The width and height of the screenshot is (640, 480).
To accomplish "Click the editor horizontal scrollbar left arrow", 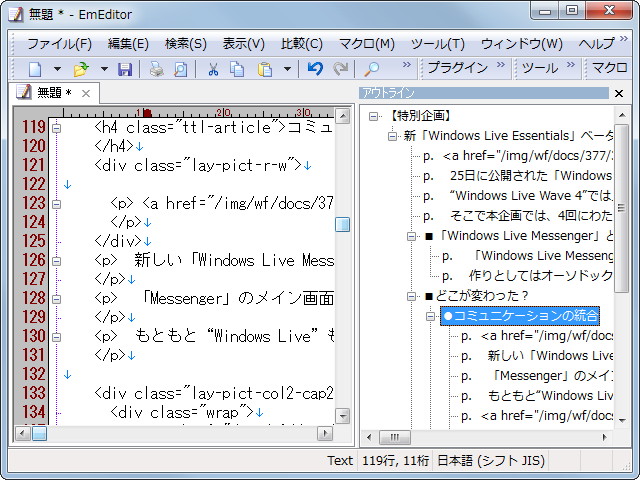I will (22, 433).
